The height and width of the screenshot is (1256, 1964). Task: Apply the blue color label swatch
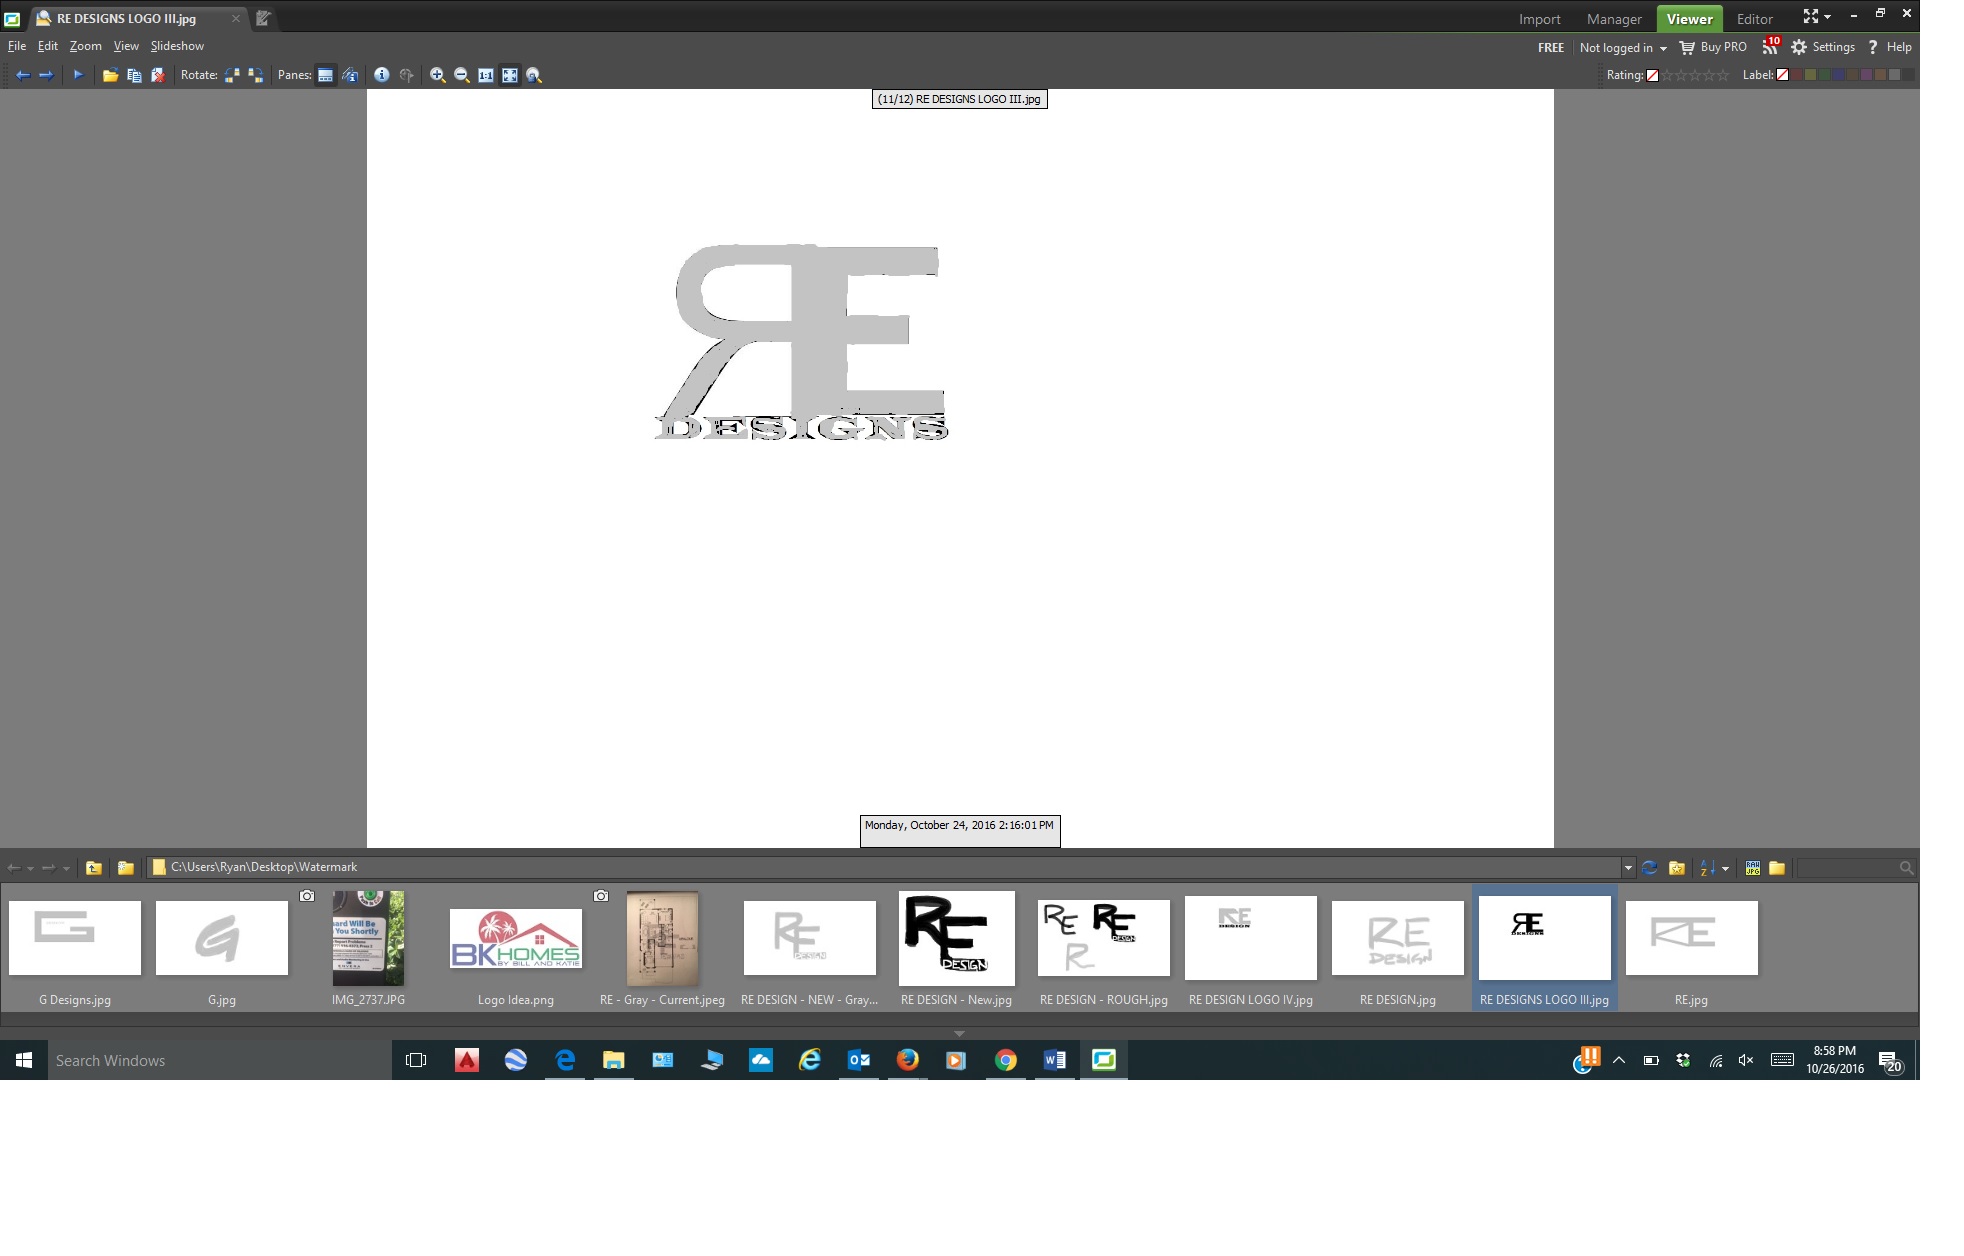[x=1838, y=75]
